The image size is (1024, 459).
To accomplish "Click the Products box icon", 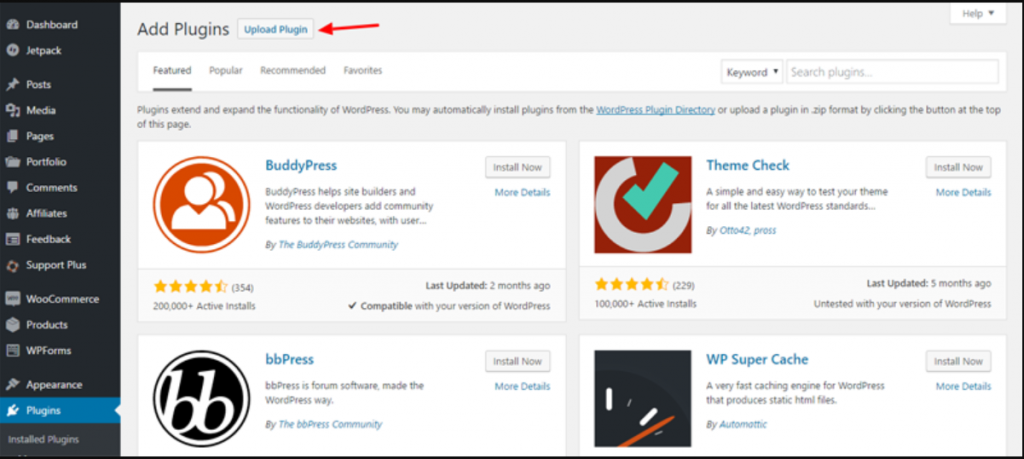I will point(12,324).
